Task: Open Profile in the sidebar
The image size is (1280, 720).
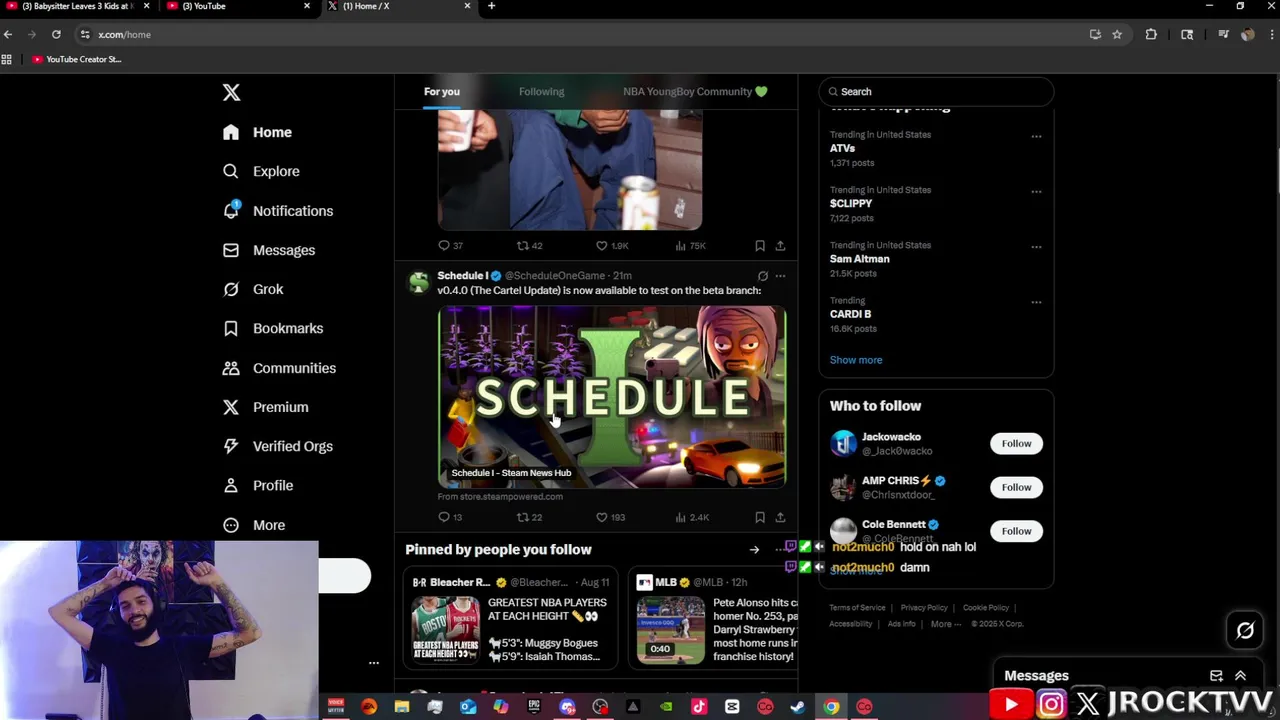Action: (258, 485)
